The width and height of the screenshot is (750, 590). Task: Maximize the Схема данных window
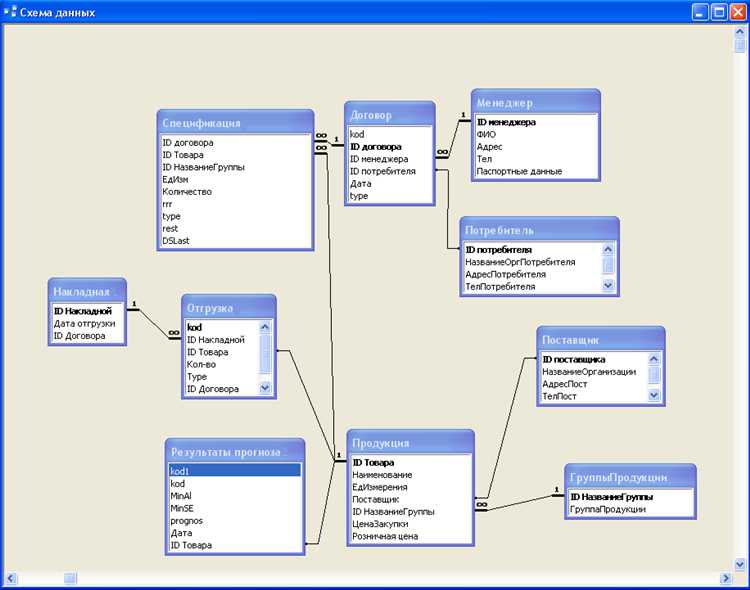point(719,12)
